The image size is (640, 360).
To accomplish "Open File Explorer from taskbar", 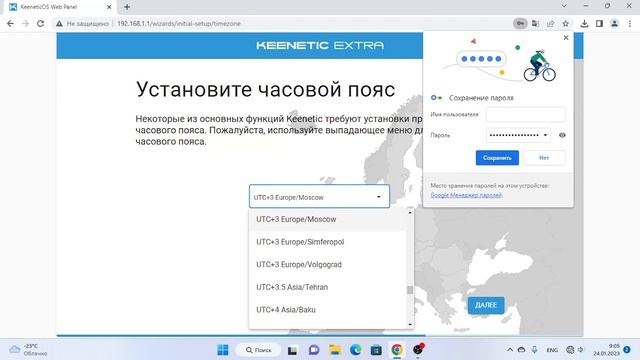I will click(335, 350).
